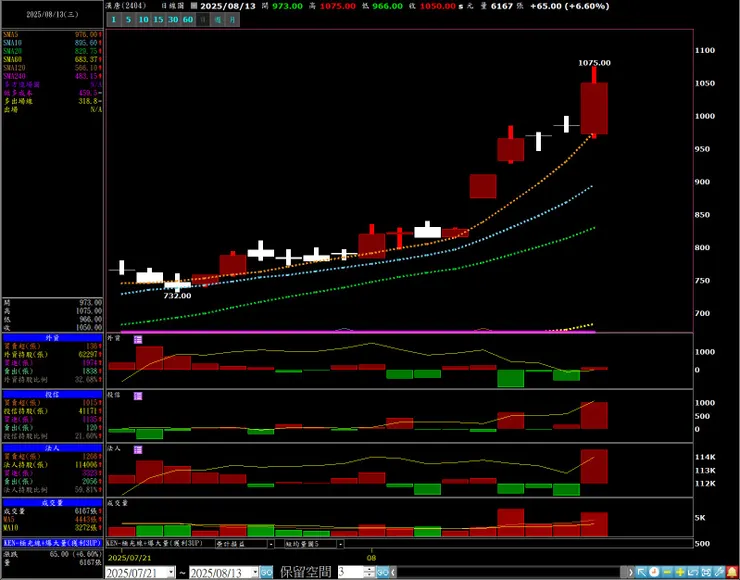This screenshot has width=740, height=580.
Task: Click the fit-to-screen icon
Action: tap(706, 572)
